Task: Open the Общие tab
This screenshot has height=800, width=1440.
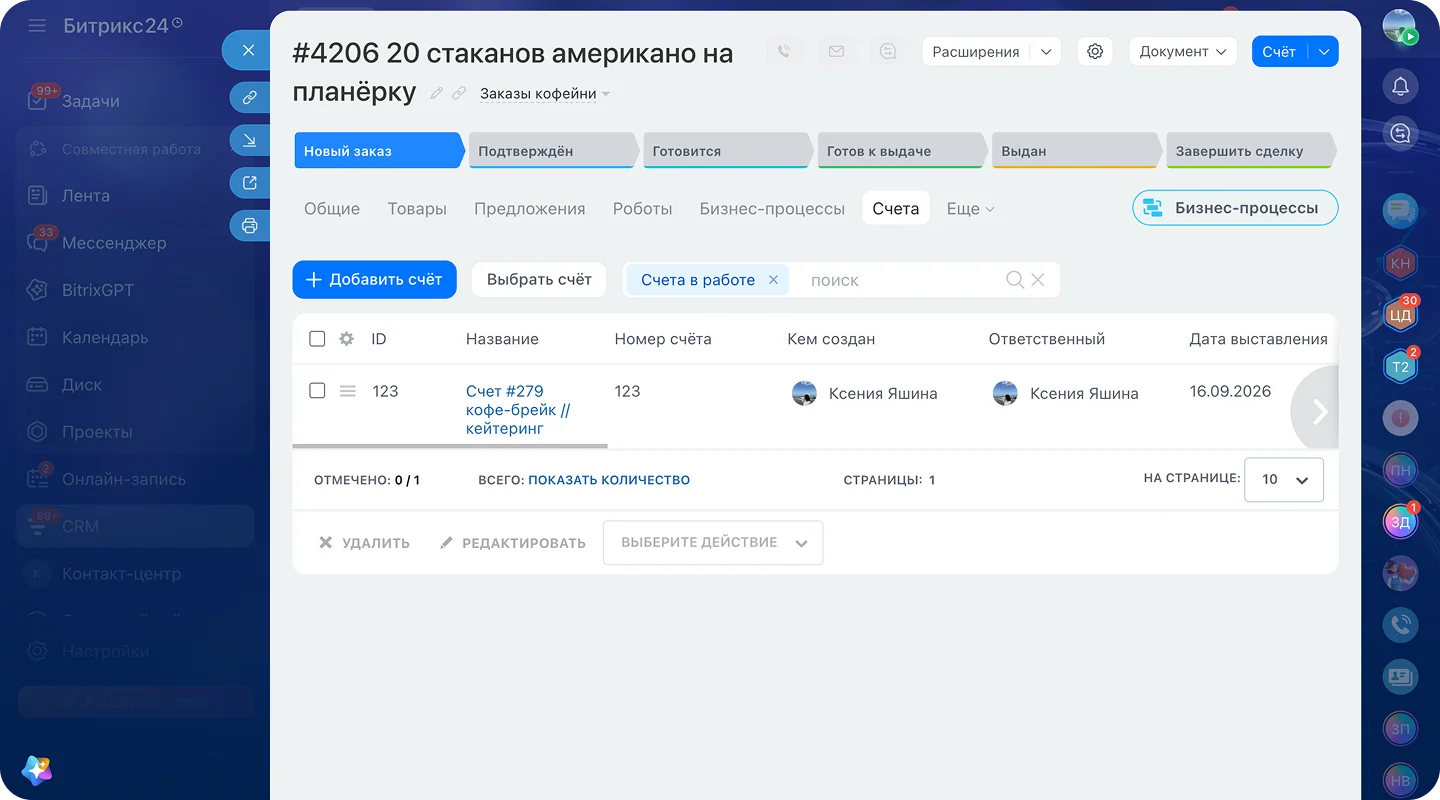Action: click(x=332, y=209)
